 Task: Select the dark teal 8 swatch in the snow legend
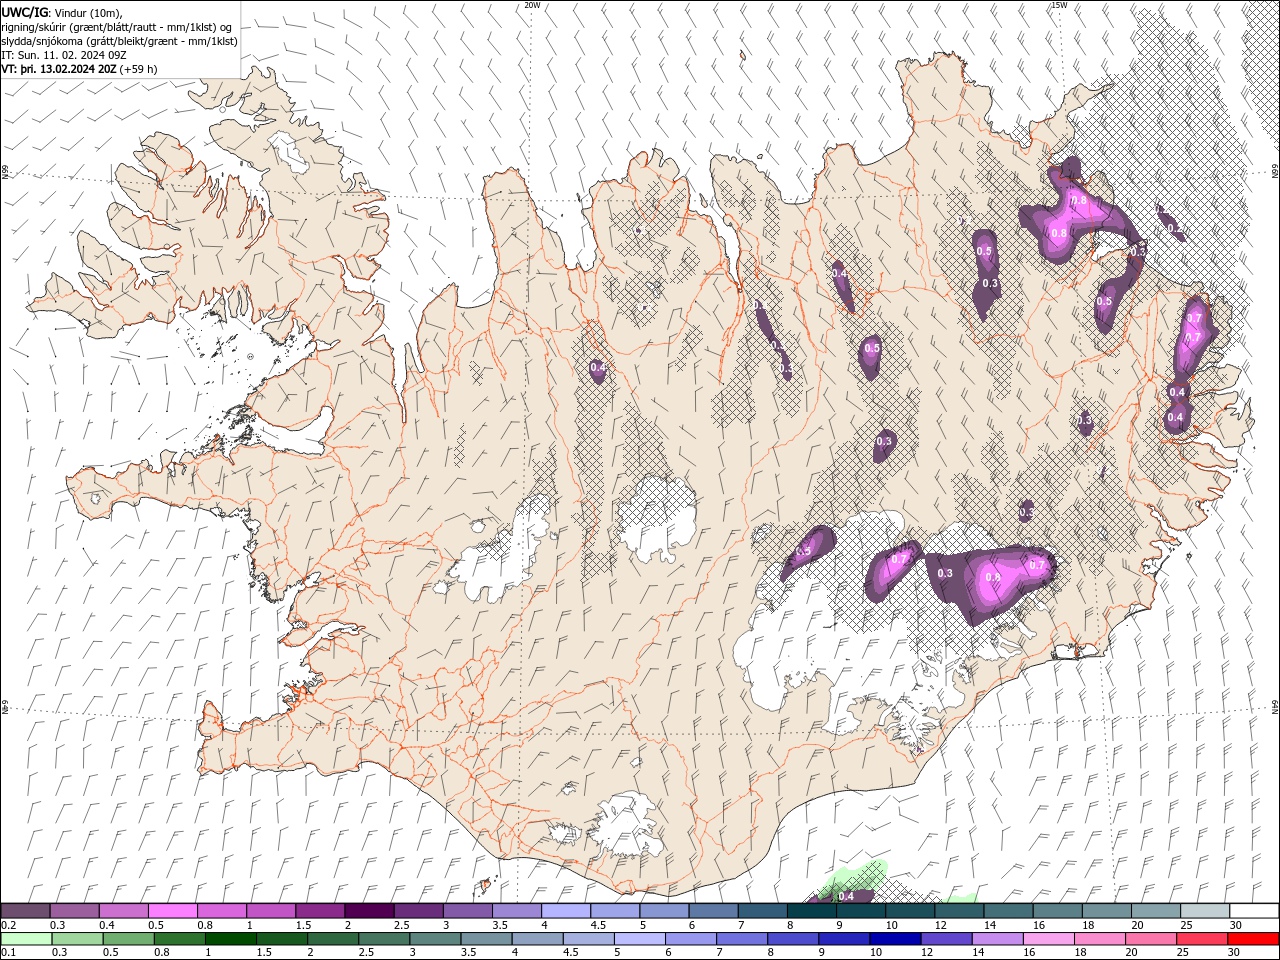coord(812,911)
